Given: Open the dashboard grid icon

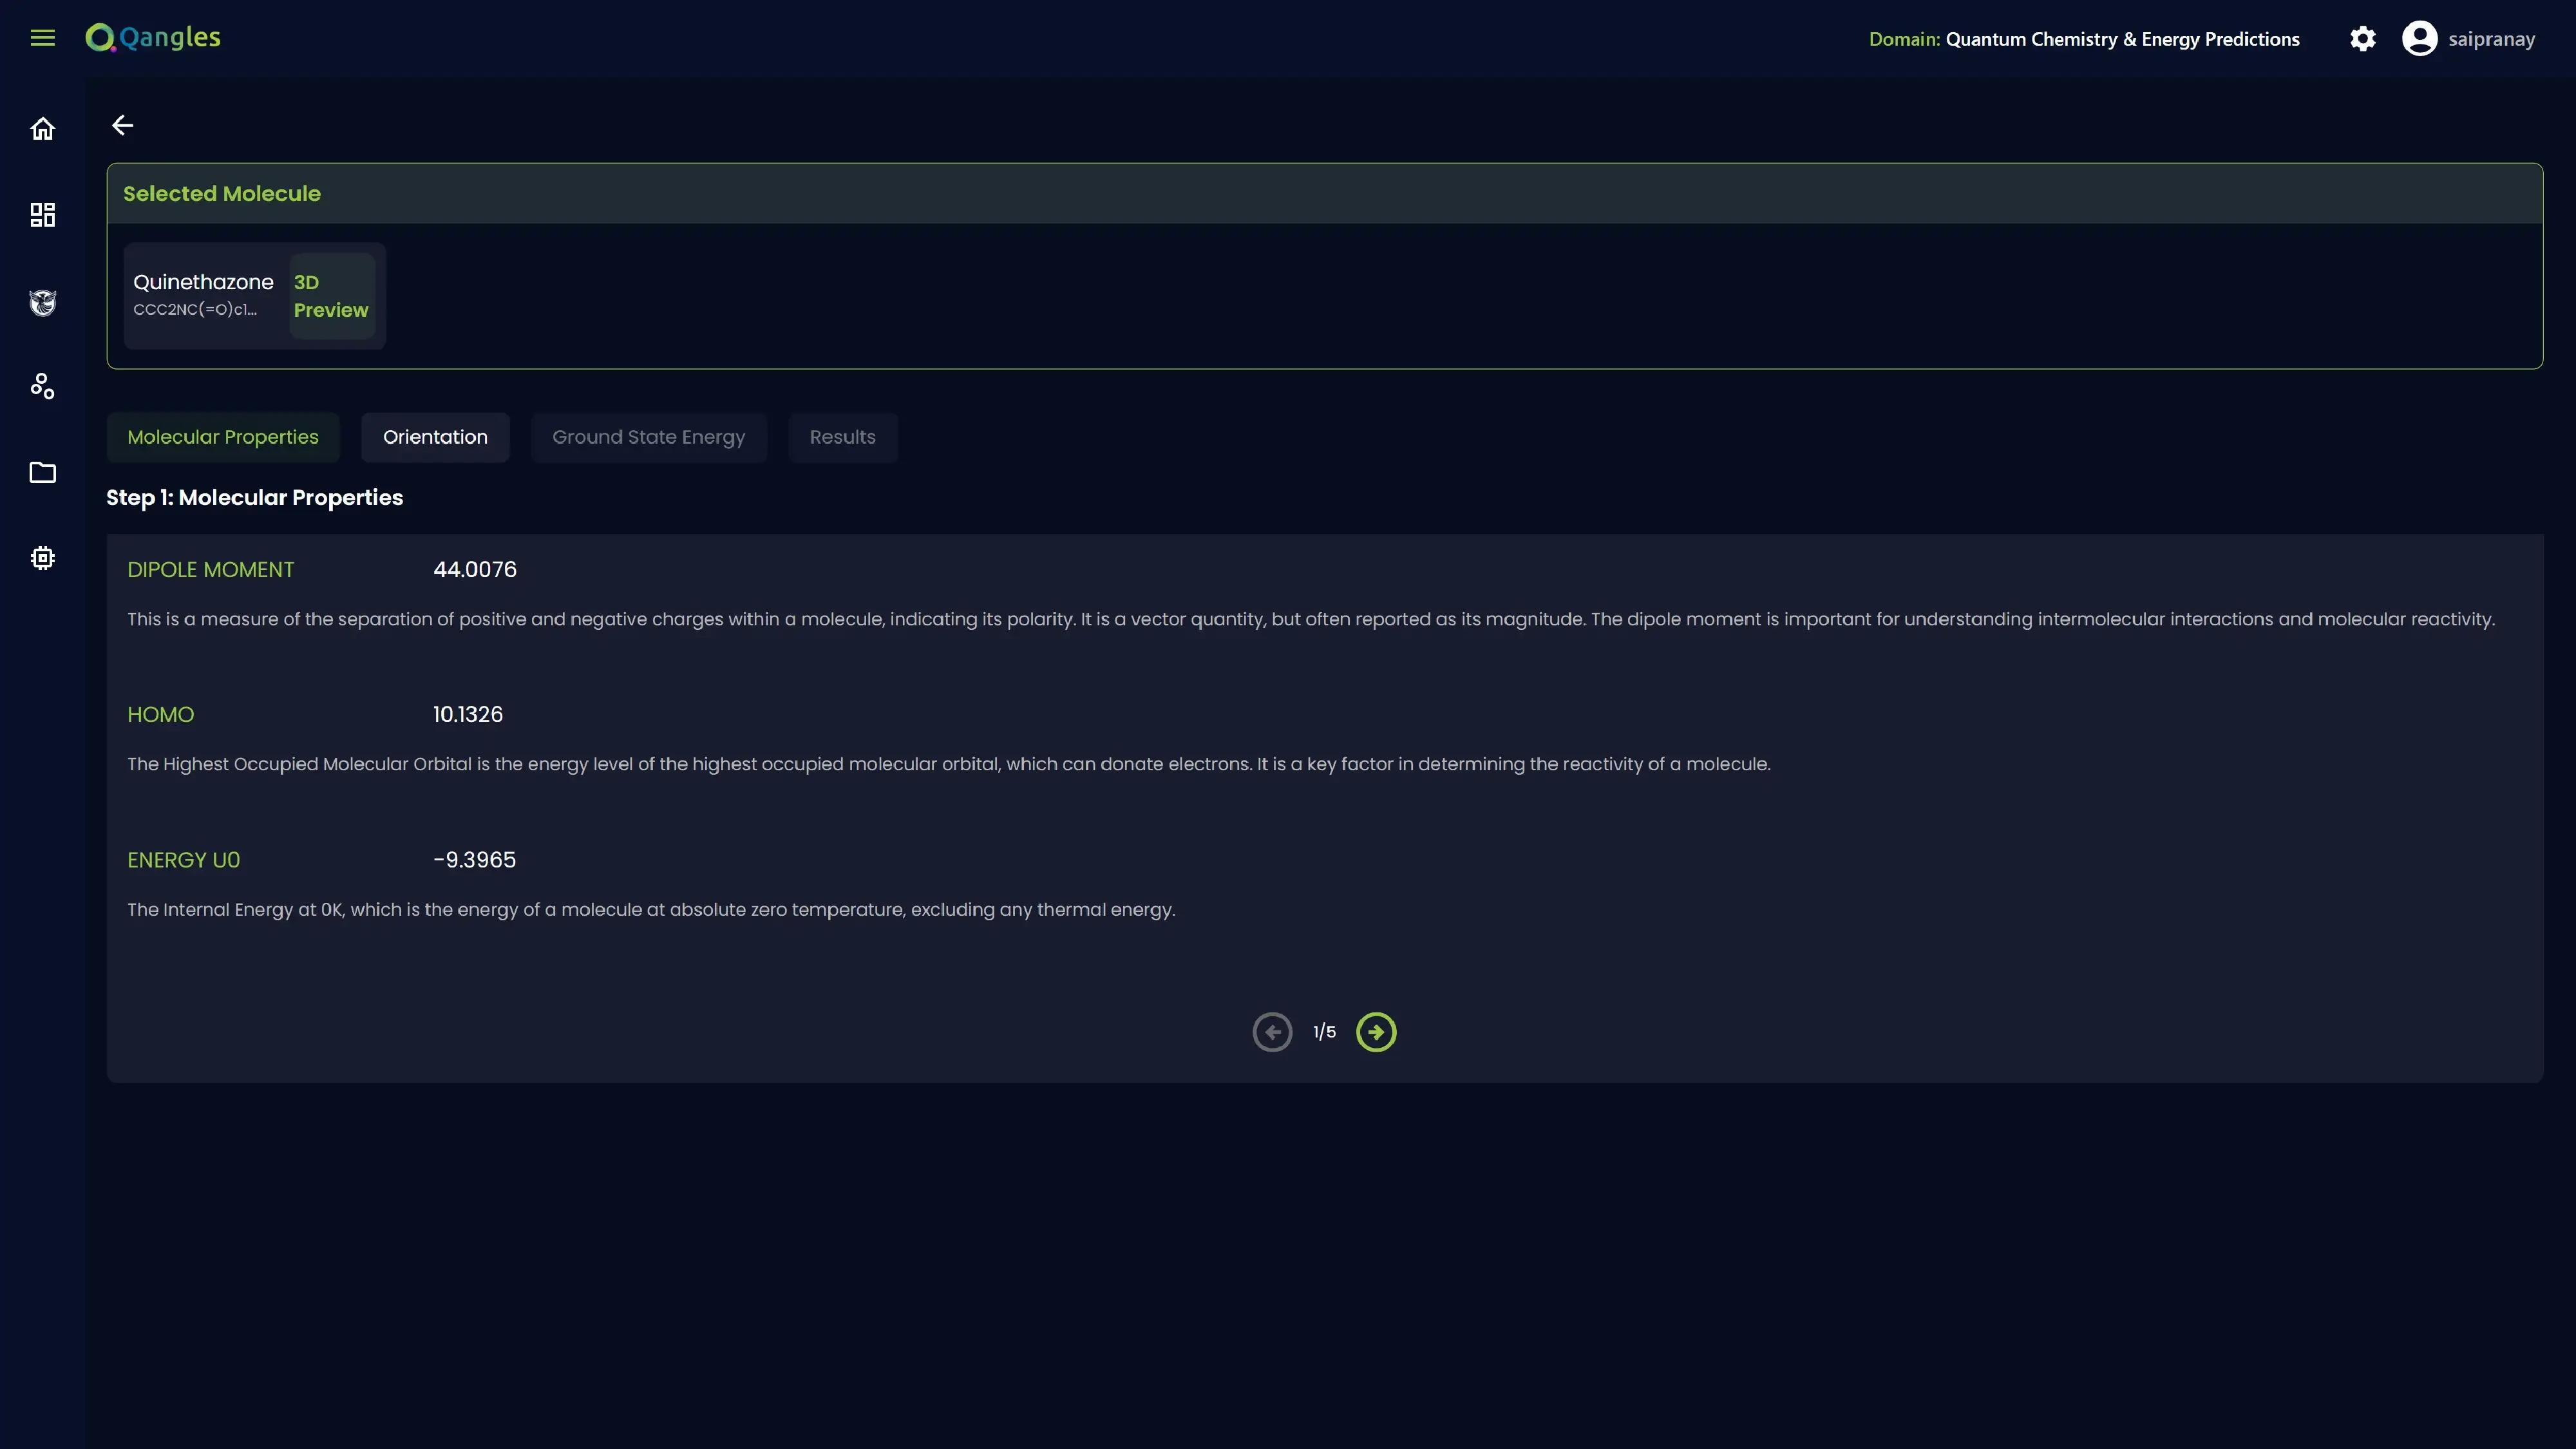Looking at the screenshot, I should click(x=42, y=215).
